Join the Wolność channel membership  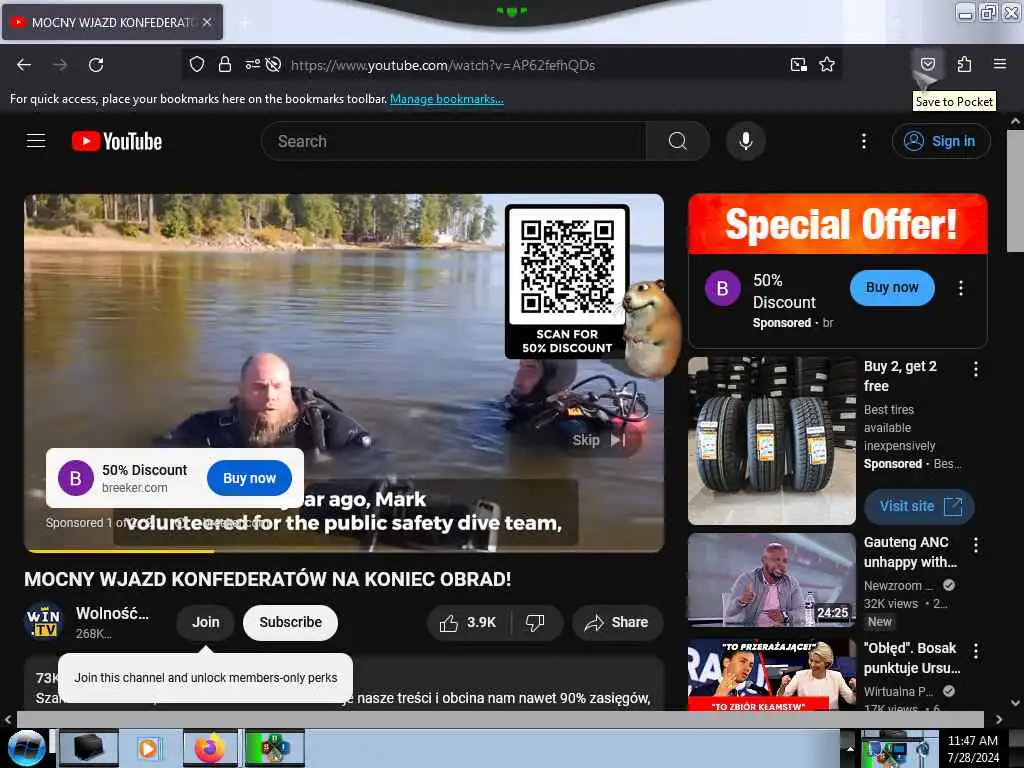pyautogui.click(x=206, y=622)
